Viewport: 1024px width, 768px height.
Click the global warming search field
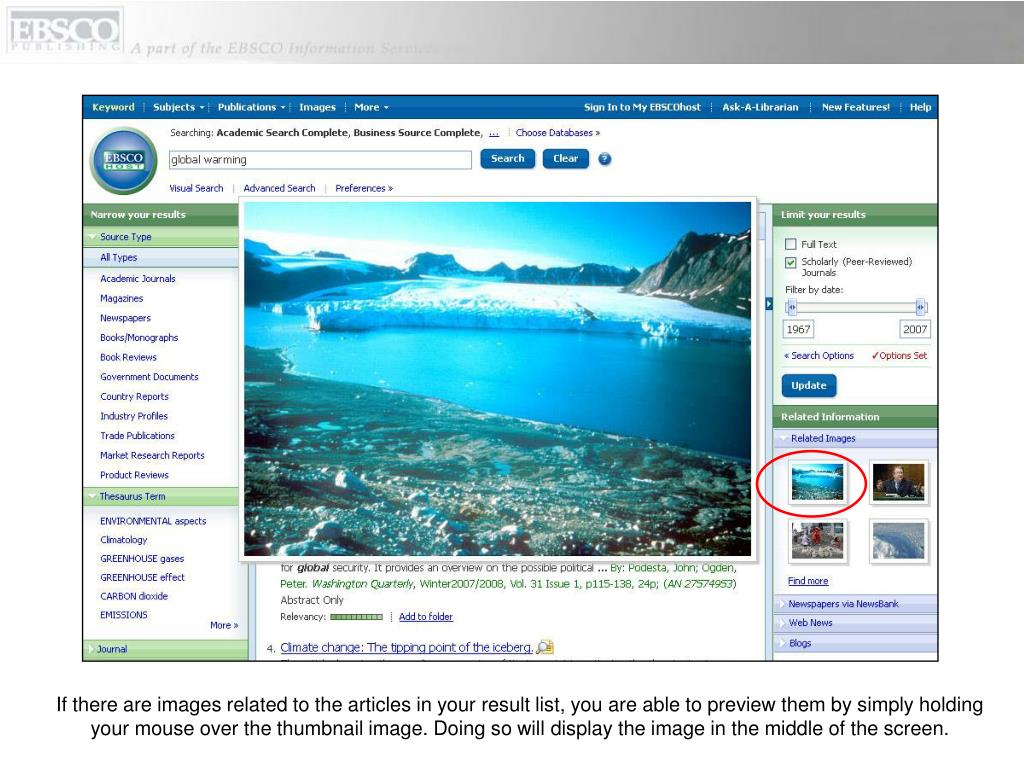[x=320, y=160]
